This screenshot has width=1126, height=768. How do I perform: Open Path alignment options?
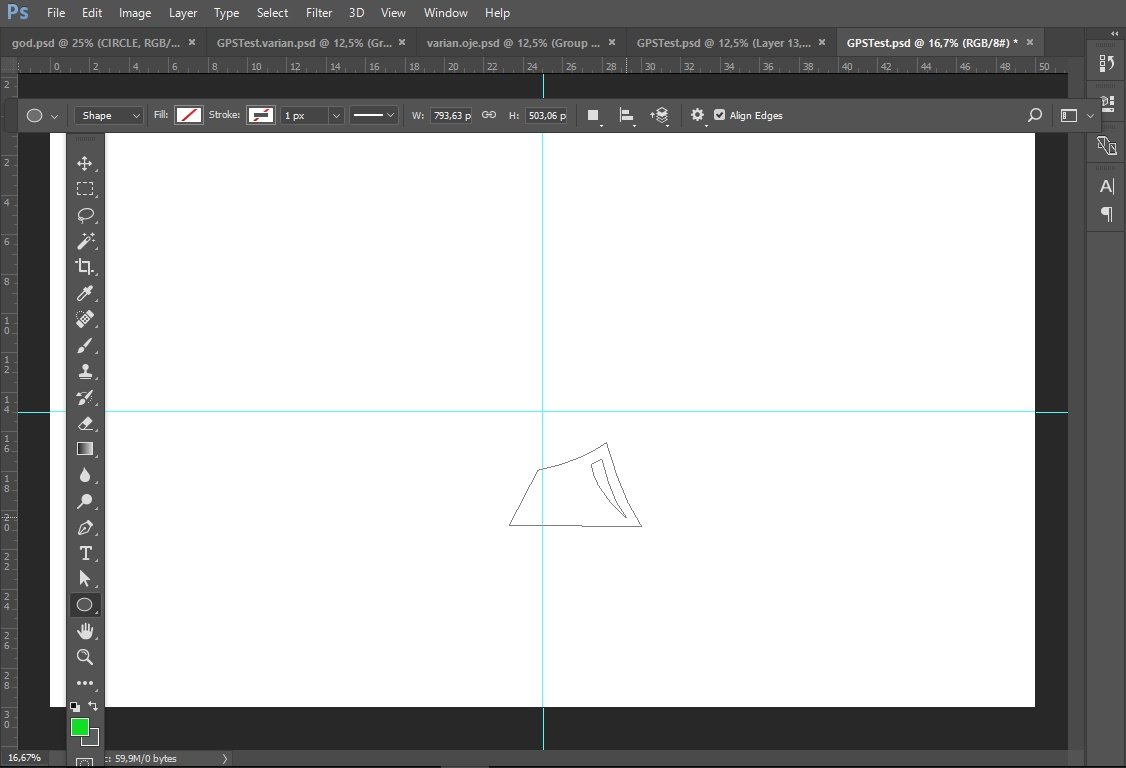pos(626,116)
